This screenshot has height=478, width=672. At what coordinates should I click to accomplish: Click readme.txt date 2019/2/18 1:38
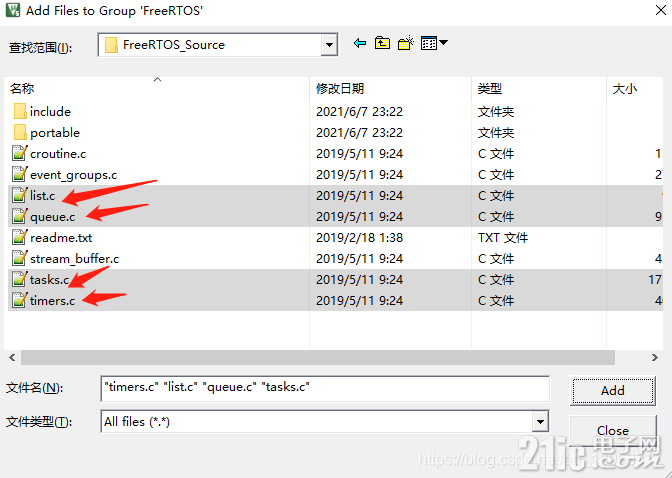point(359,237)
